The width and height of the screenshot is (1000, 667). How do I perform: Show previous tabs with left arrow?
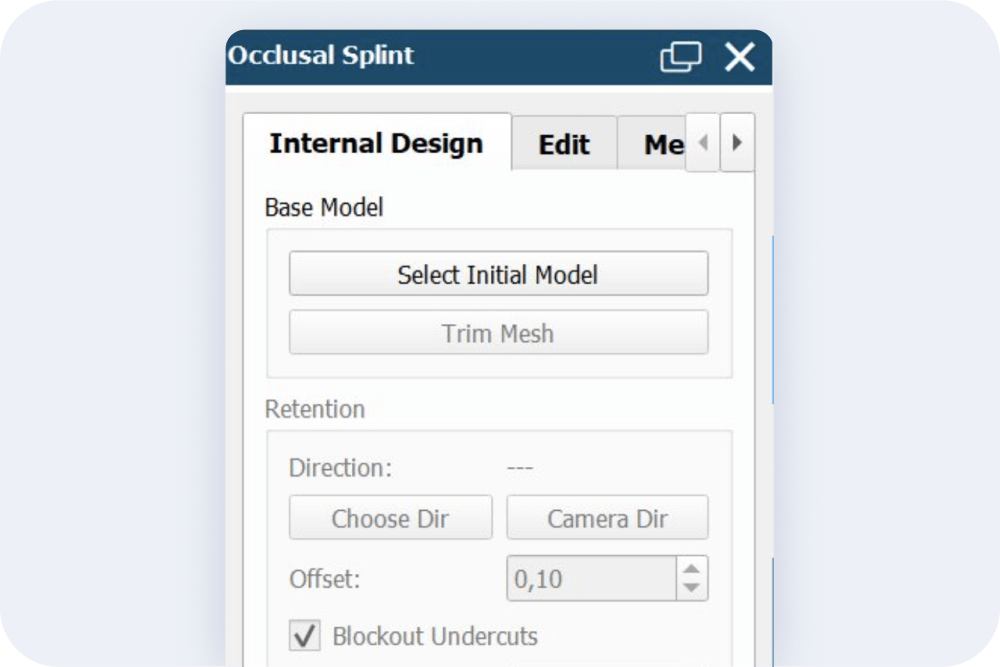point(703,142)
